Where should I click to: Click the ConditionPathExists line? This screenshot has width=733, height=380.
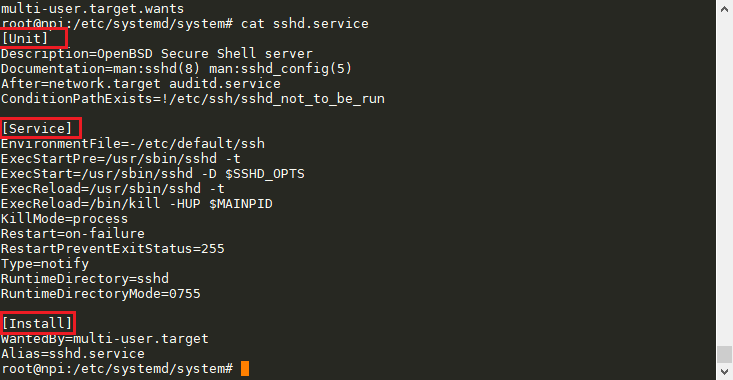point(193,99)
